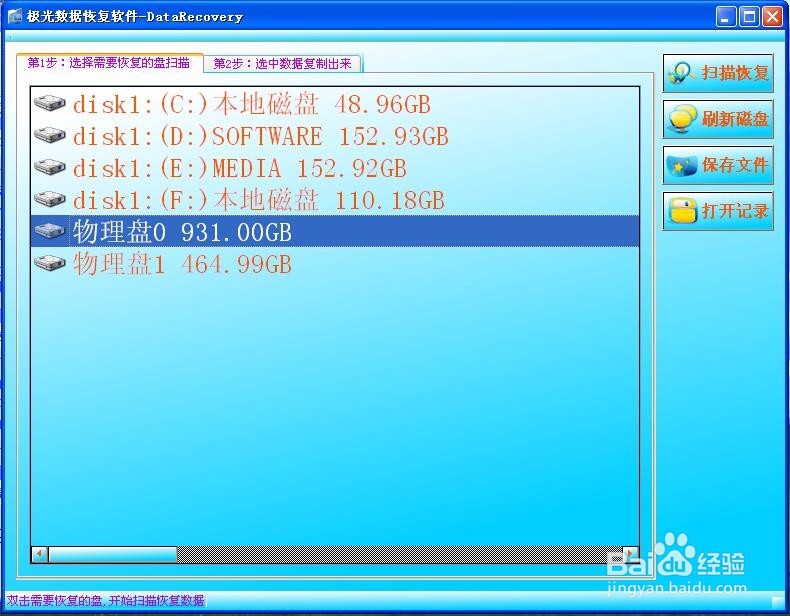Click the drive icon beside 物理盘0
The height and width of the screenshot is (616, 790).
point(50,231)
